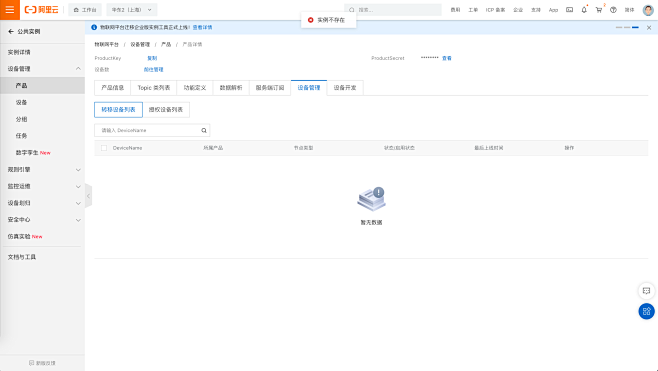Click 新版反馈 at the sidebar bottom
This screenshot has height=371, width=658.
point(42,363)
